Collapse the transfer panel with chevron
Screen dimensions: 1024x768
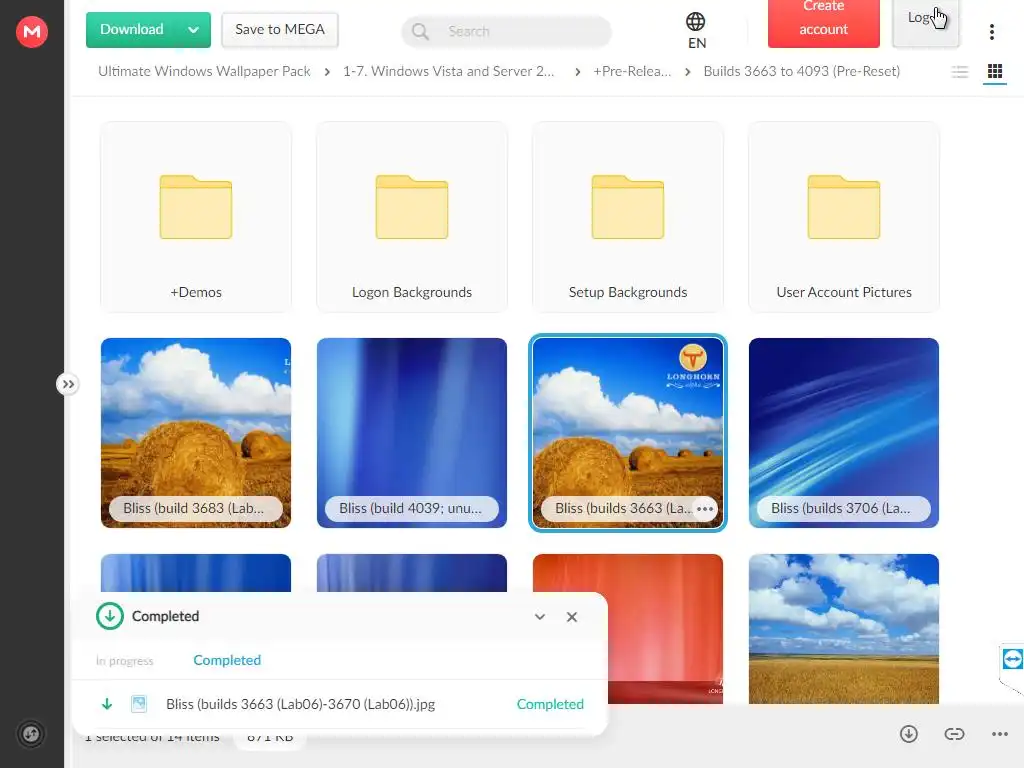(540, 616)
